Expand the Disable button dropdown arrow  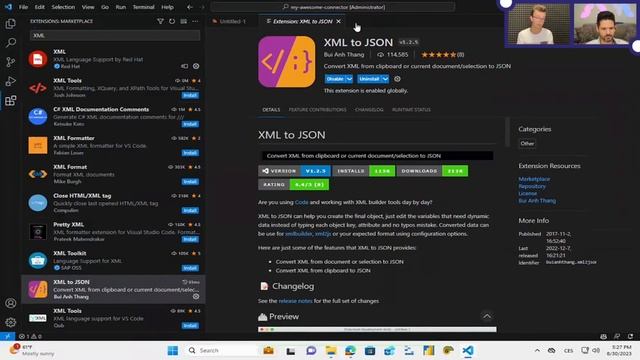coord(349,79)
